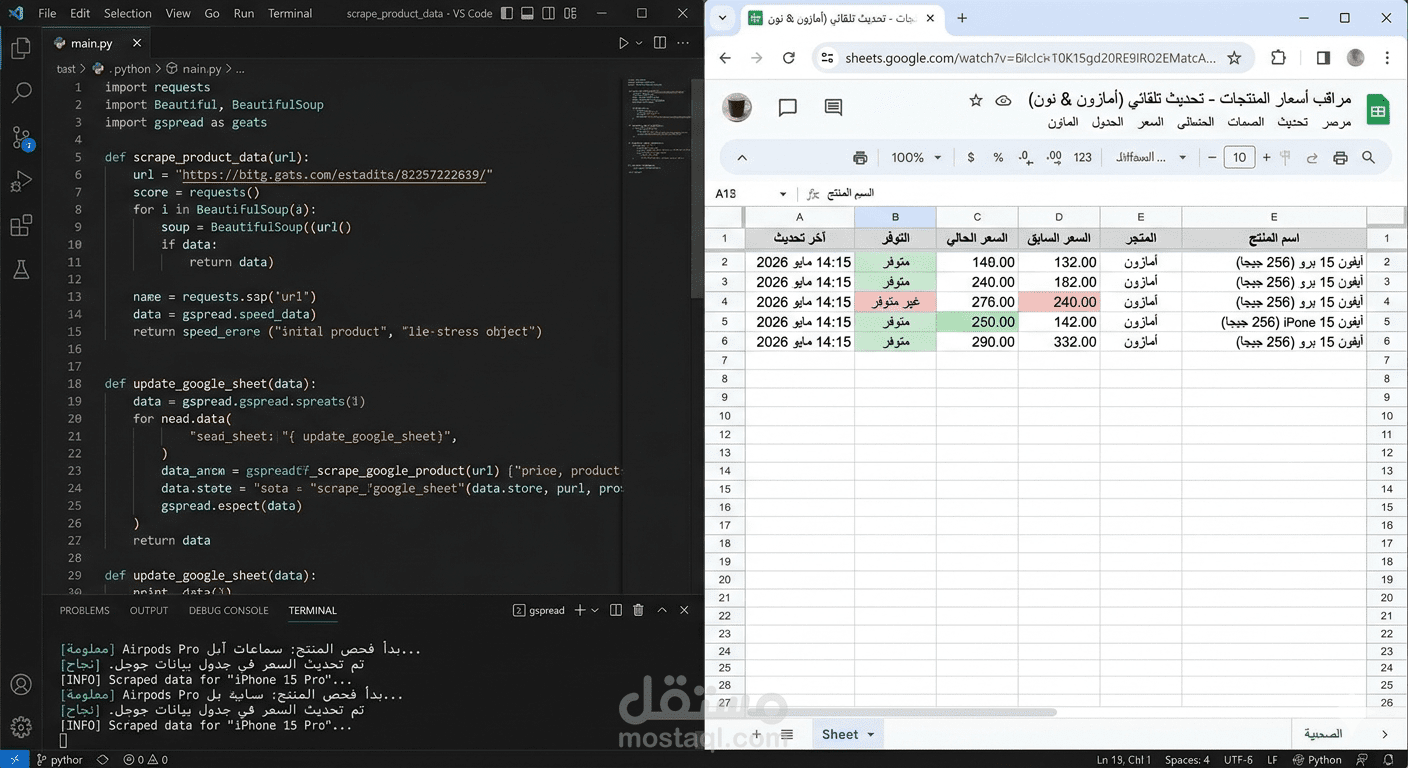The image size is (1408, 768).
Task: Split the VS Code editor right
Action: [x=660, y=43]
